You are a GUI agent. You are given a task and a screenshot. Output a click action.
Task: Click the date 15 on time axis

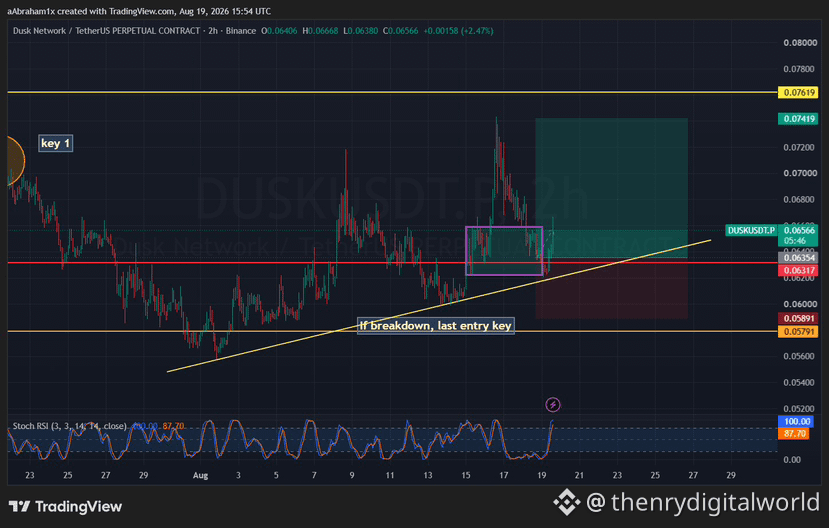(x=466, y=475)
